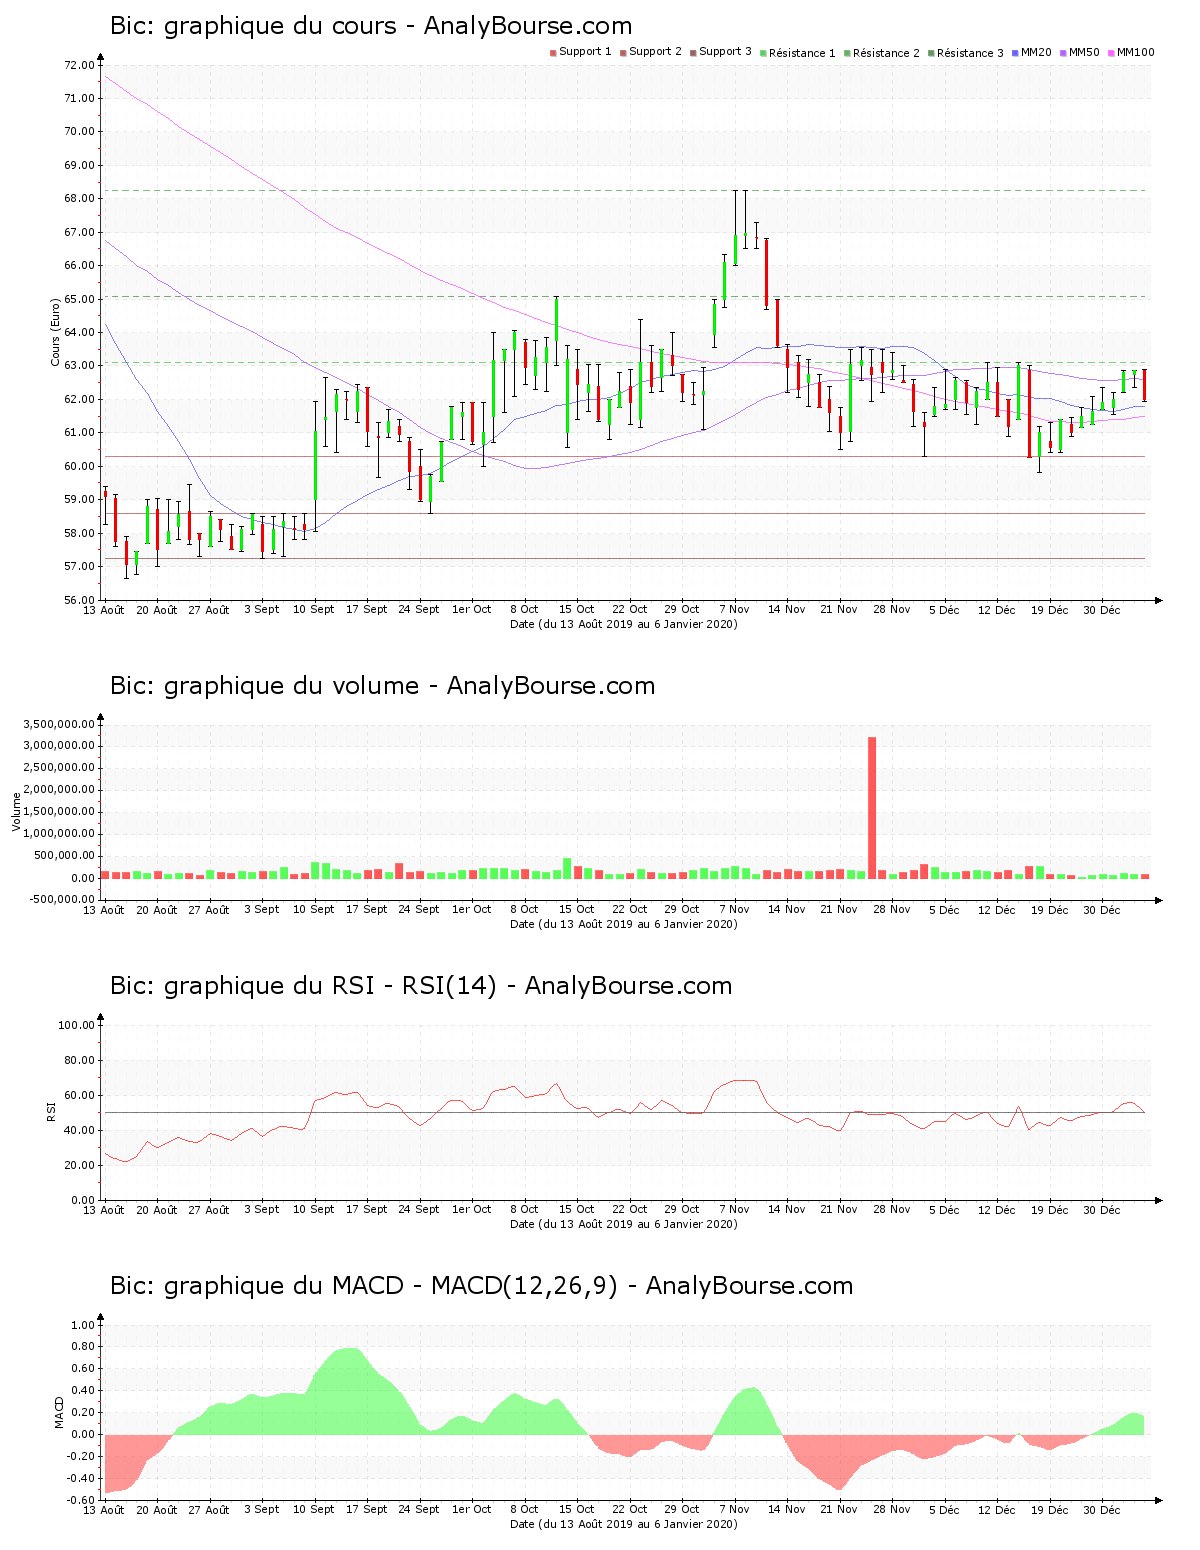Click the -500,000.00 volume axis value
Image resolution: width=1200 pixels, height=1550 pixels.
60,899
